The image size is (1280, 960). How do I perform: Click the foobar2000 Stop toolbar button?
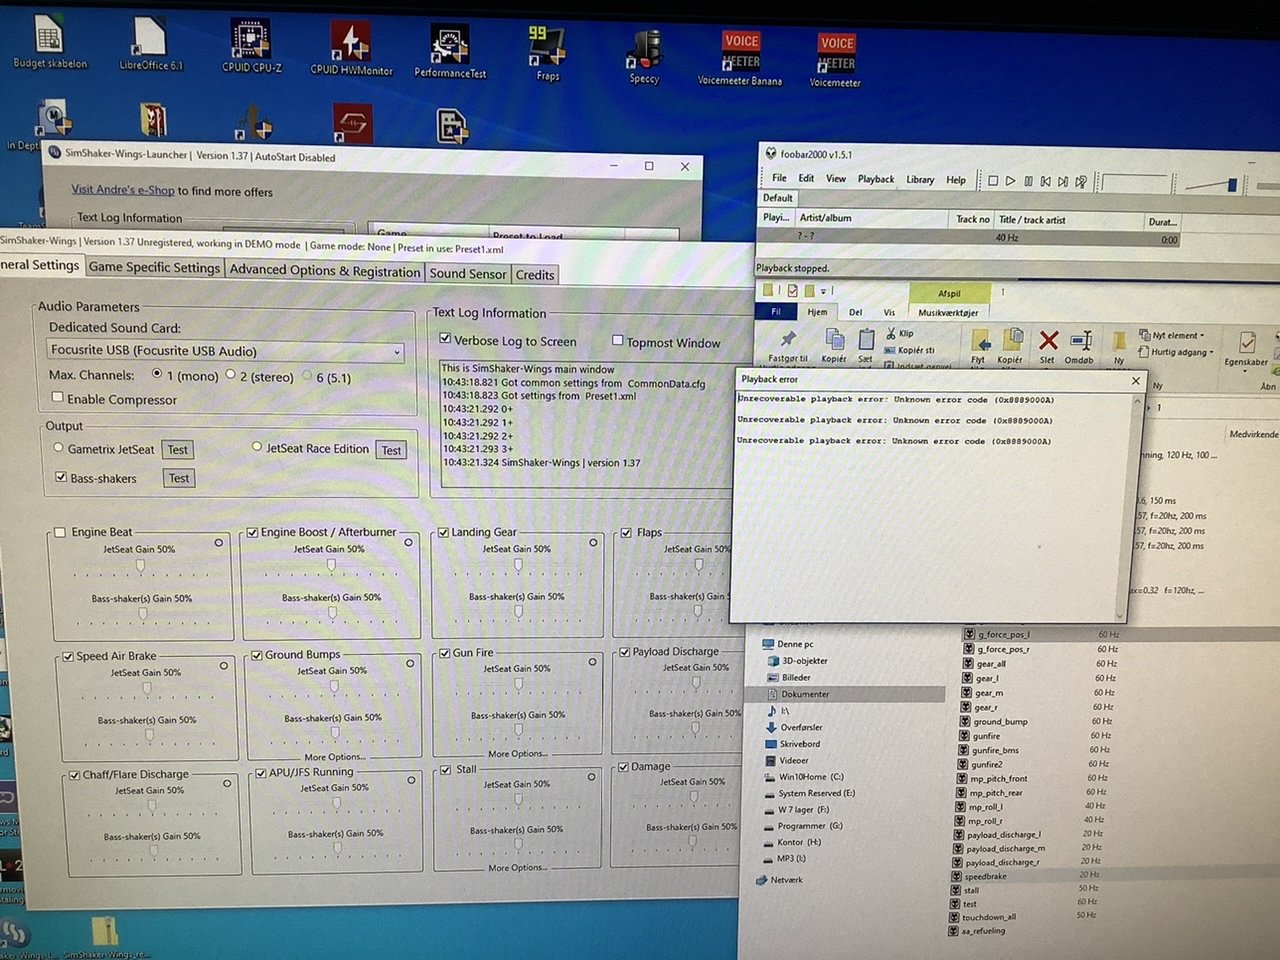click(992, 181)
